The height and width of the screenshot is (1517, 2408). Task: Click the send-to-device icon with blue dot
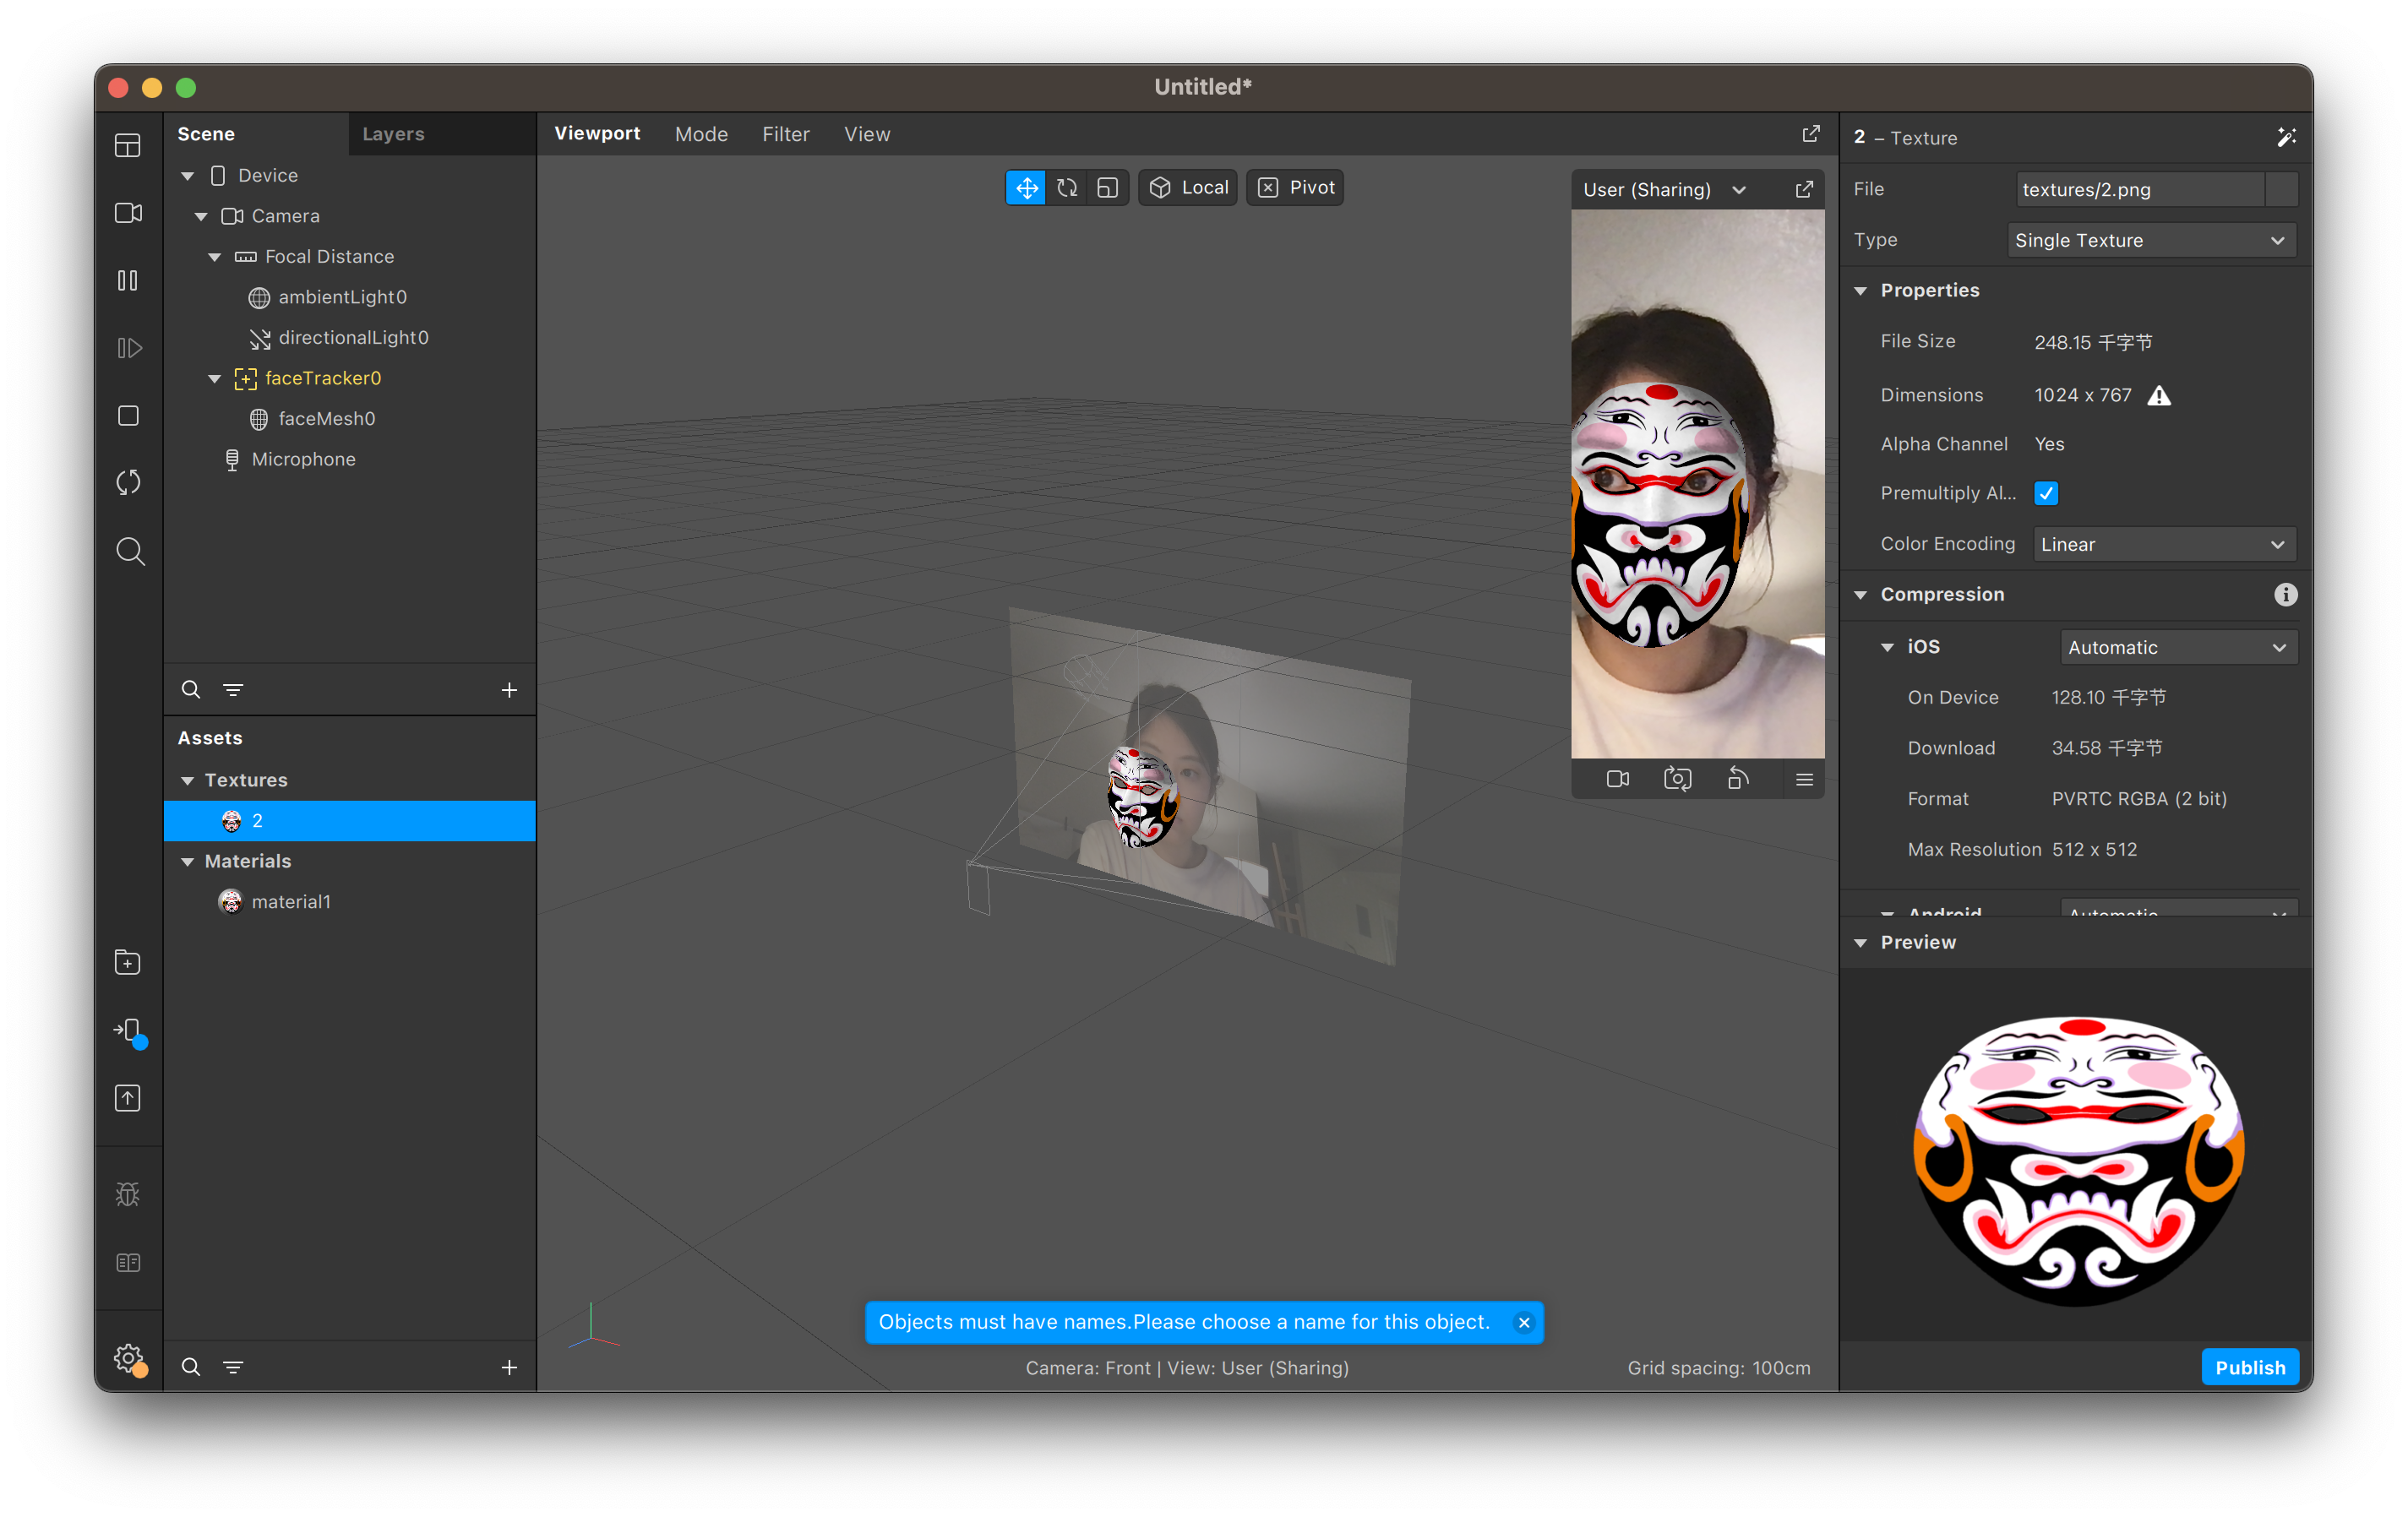130,1031
